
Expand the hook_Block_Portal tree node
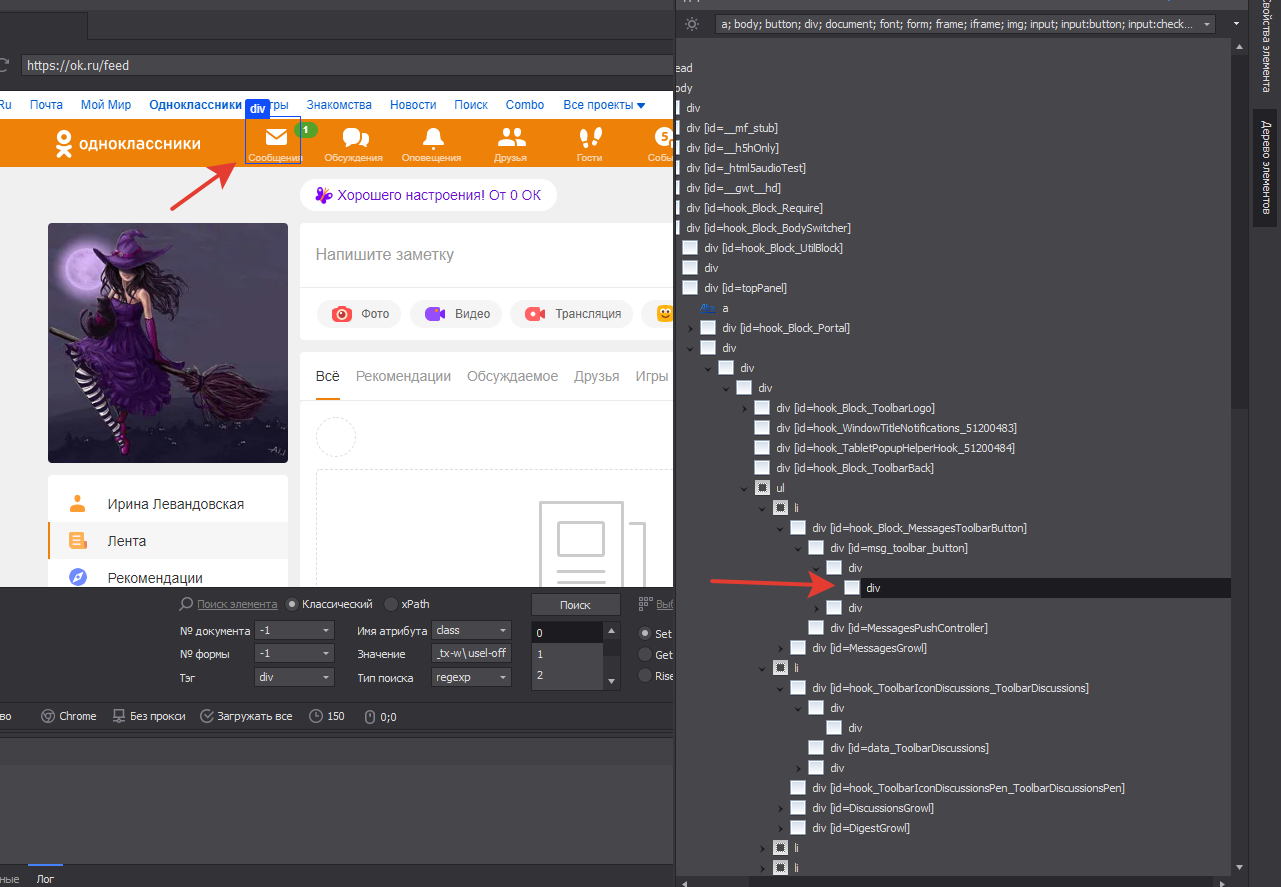[691, 328]
